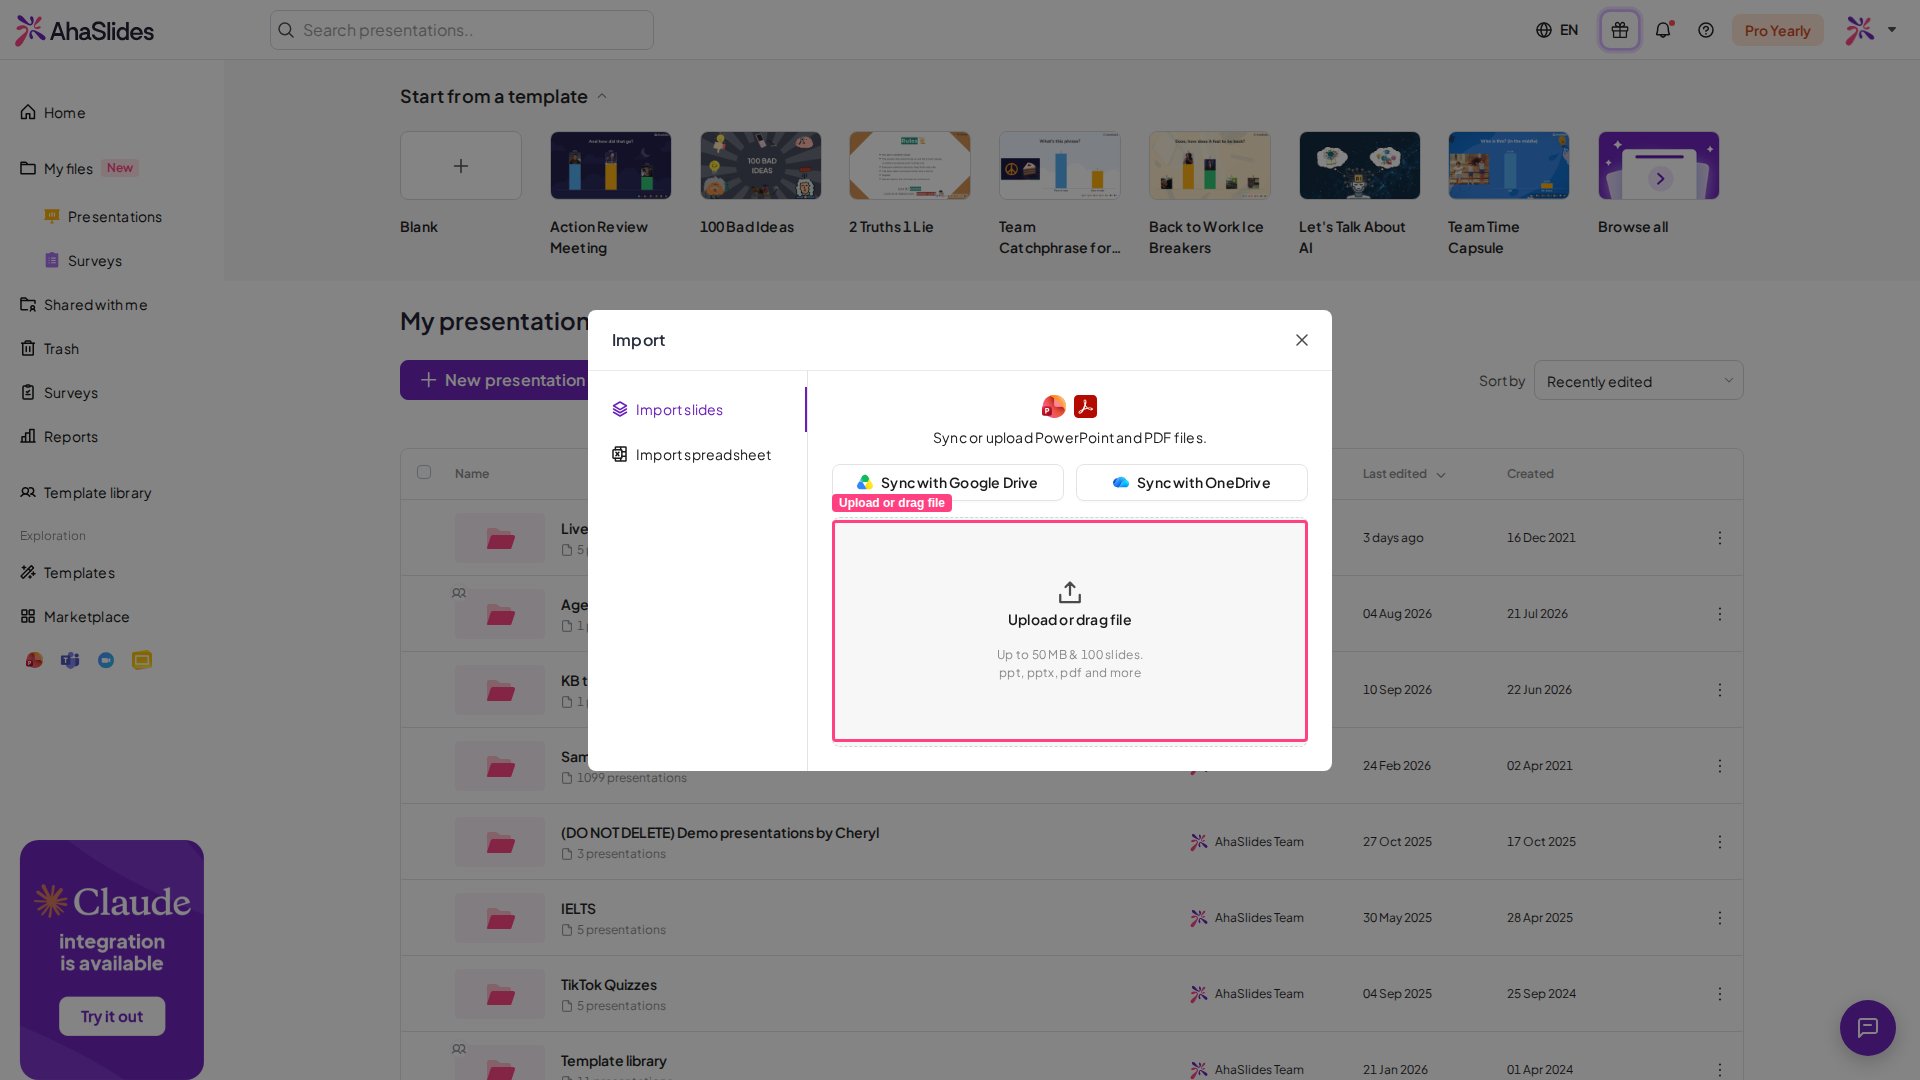Click Sync with Google Drive

[947, 483]
